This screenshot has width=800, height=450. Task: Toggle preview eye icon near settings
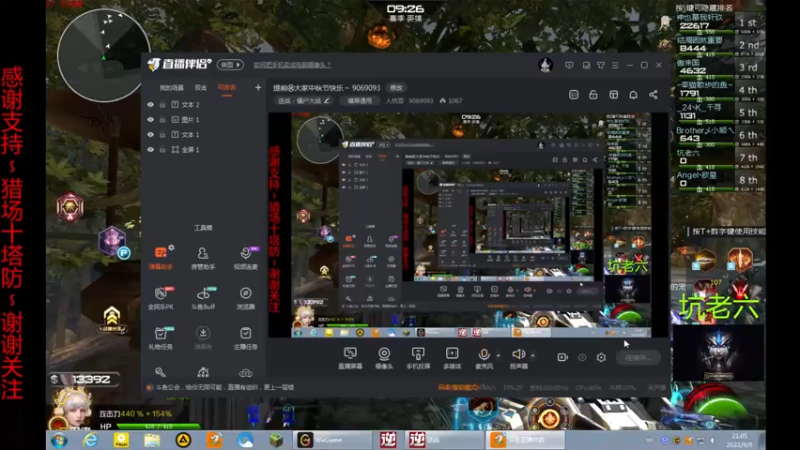click(x=582, y=357)
